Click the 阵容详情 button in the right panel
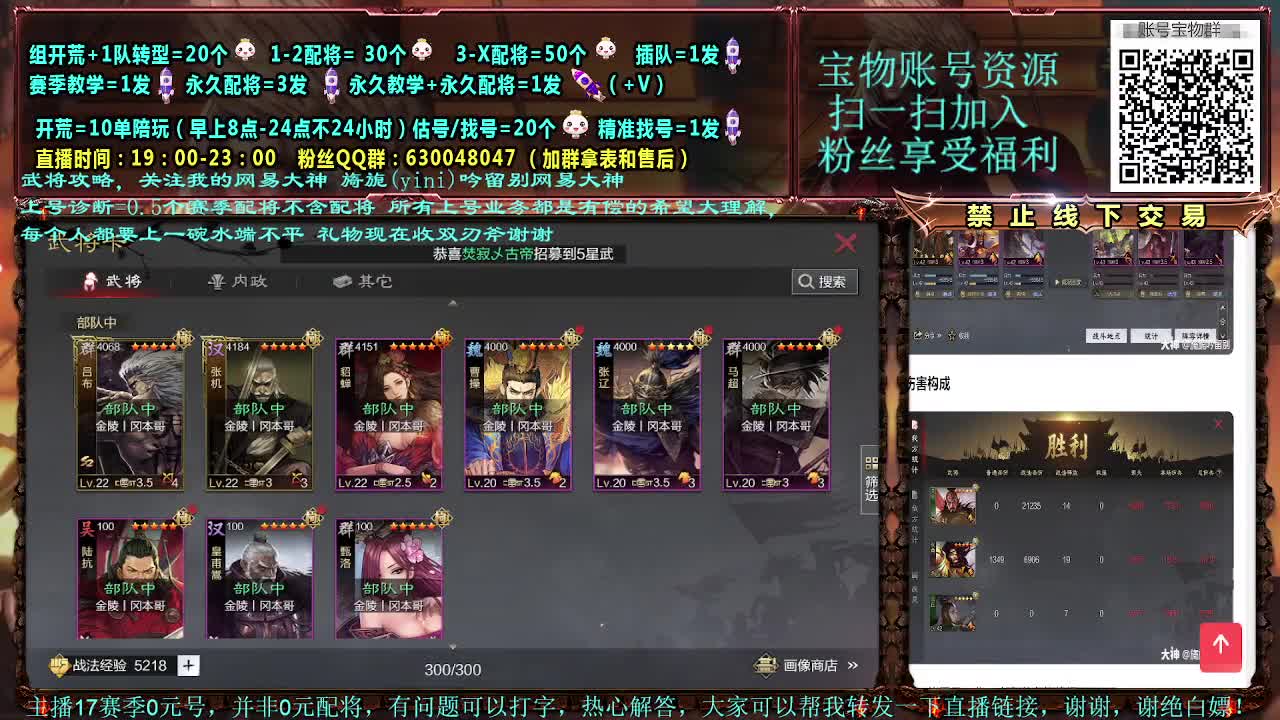 [1195, 336]
